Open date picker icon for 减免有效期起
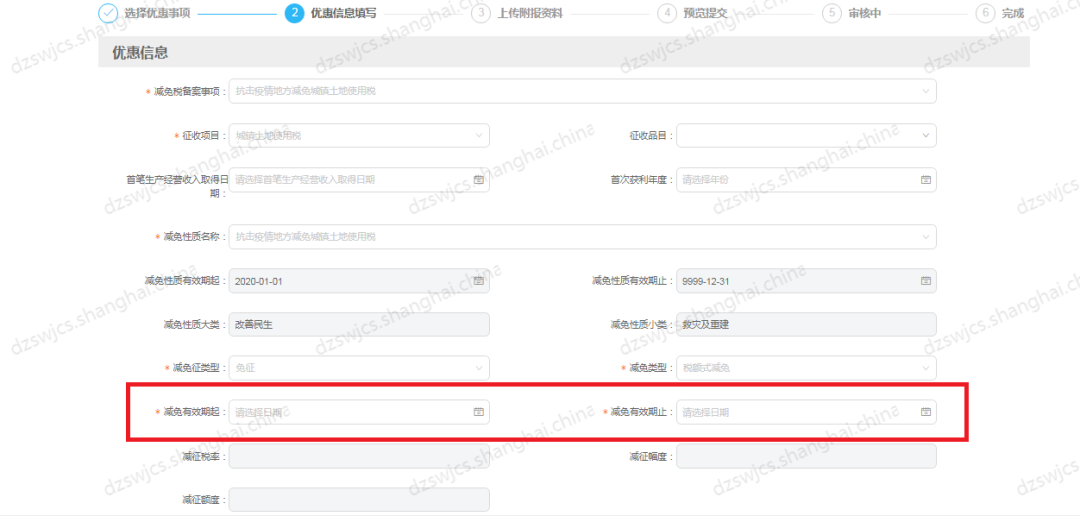 coord(478,411)
